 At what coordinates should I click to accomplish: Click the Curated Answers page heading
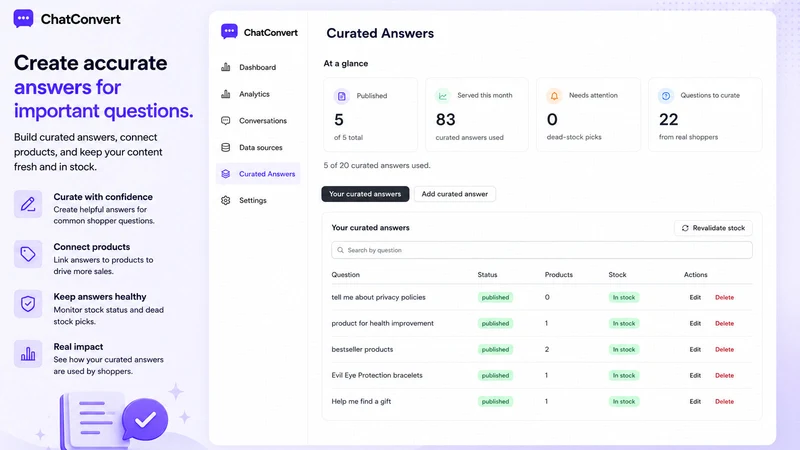[x=380, y=33]
